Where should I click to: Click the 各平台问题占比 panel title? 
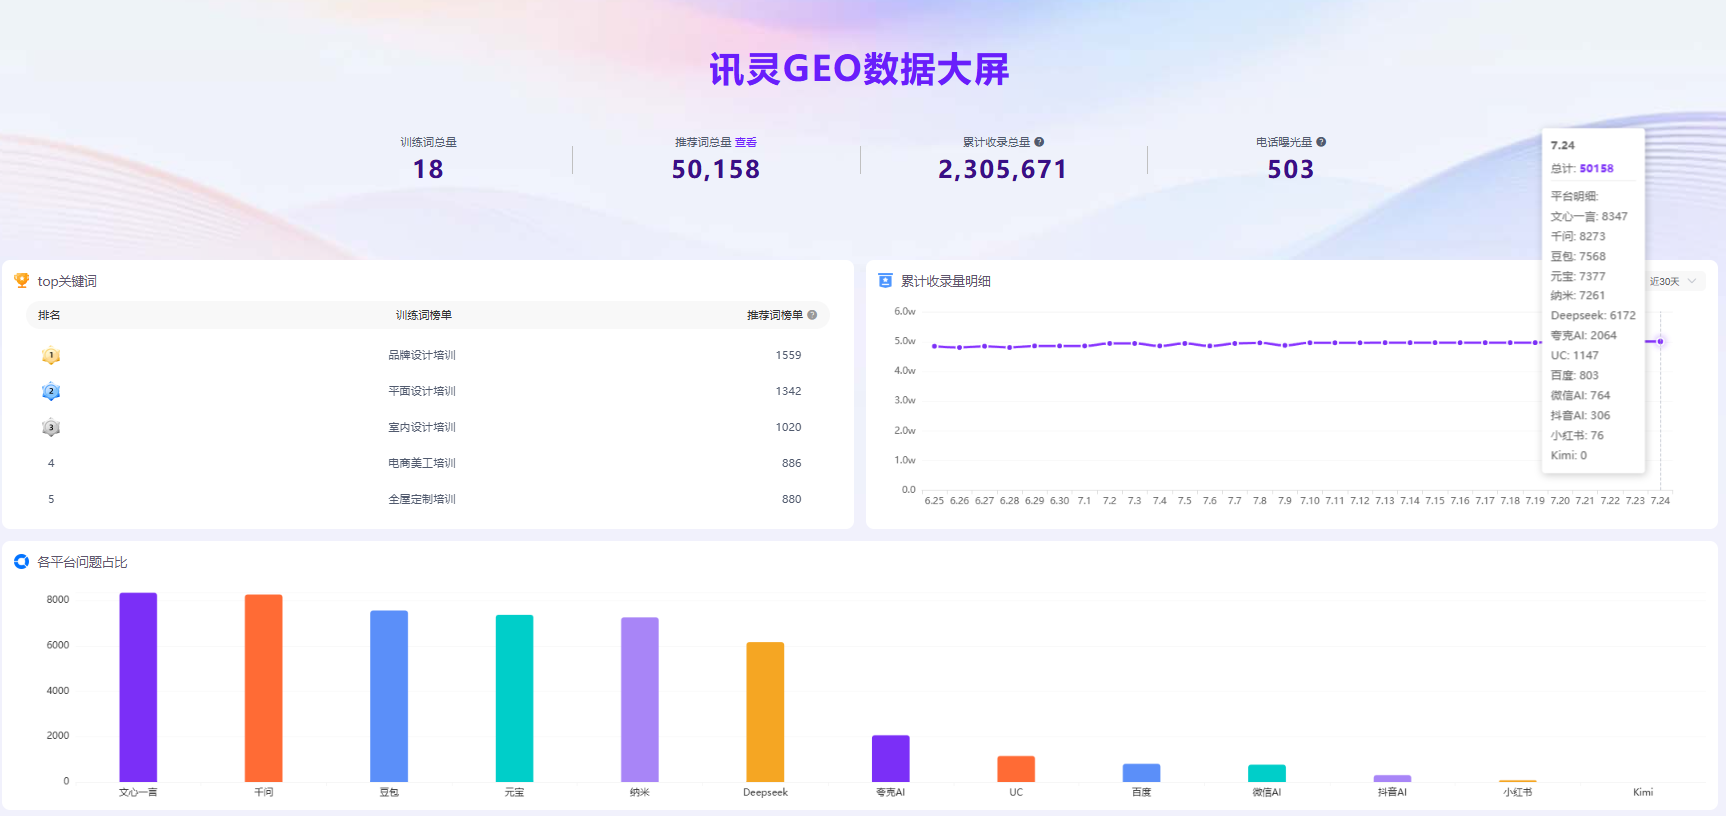(x=82, y=562)
